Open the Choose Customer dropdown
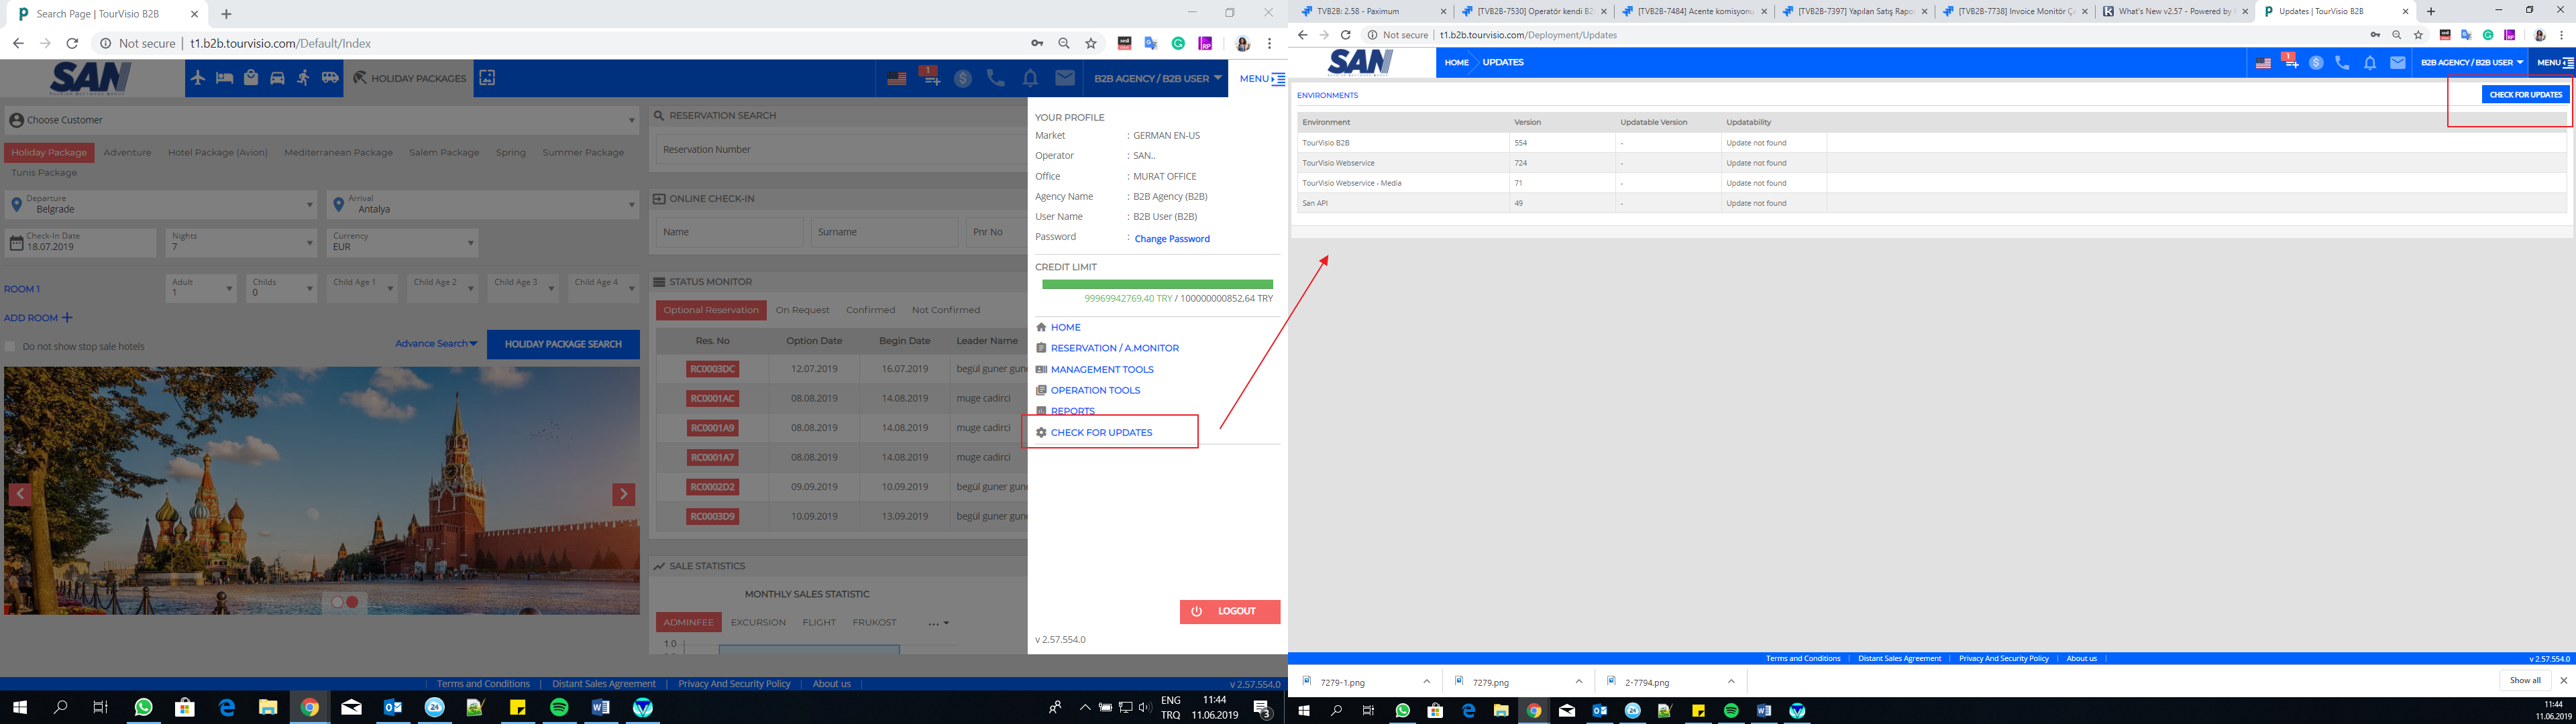 pos(321,120)
